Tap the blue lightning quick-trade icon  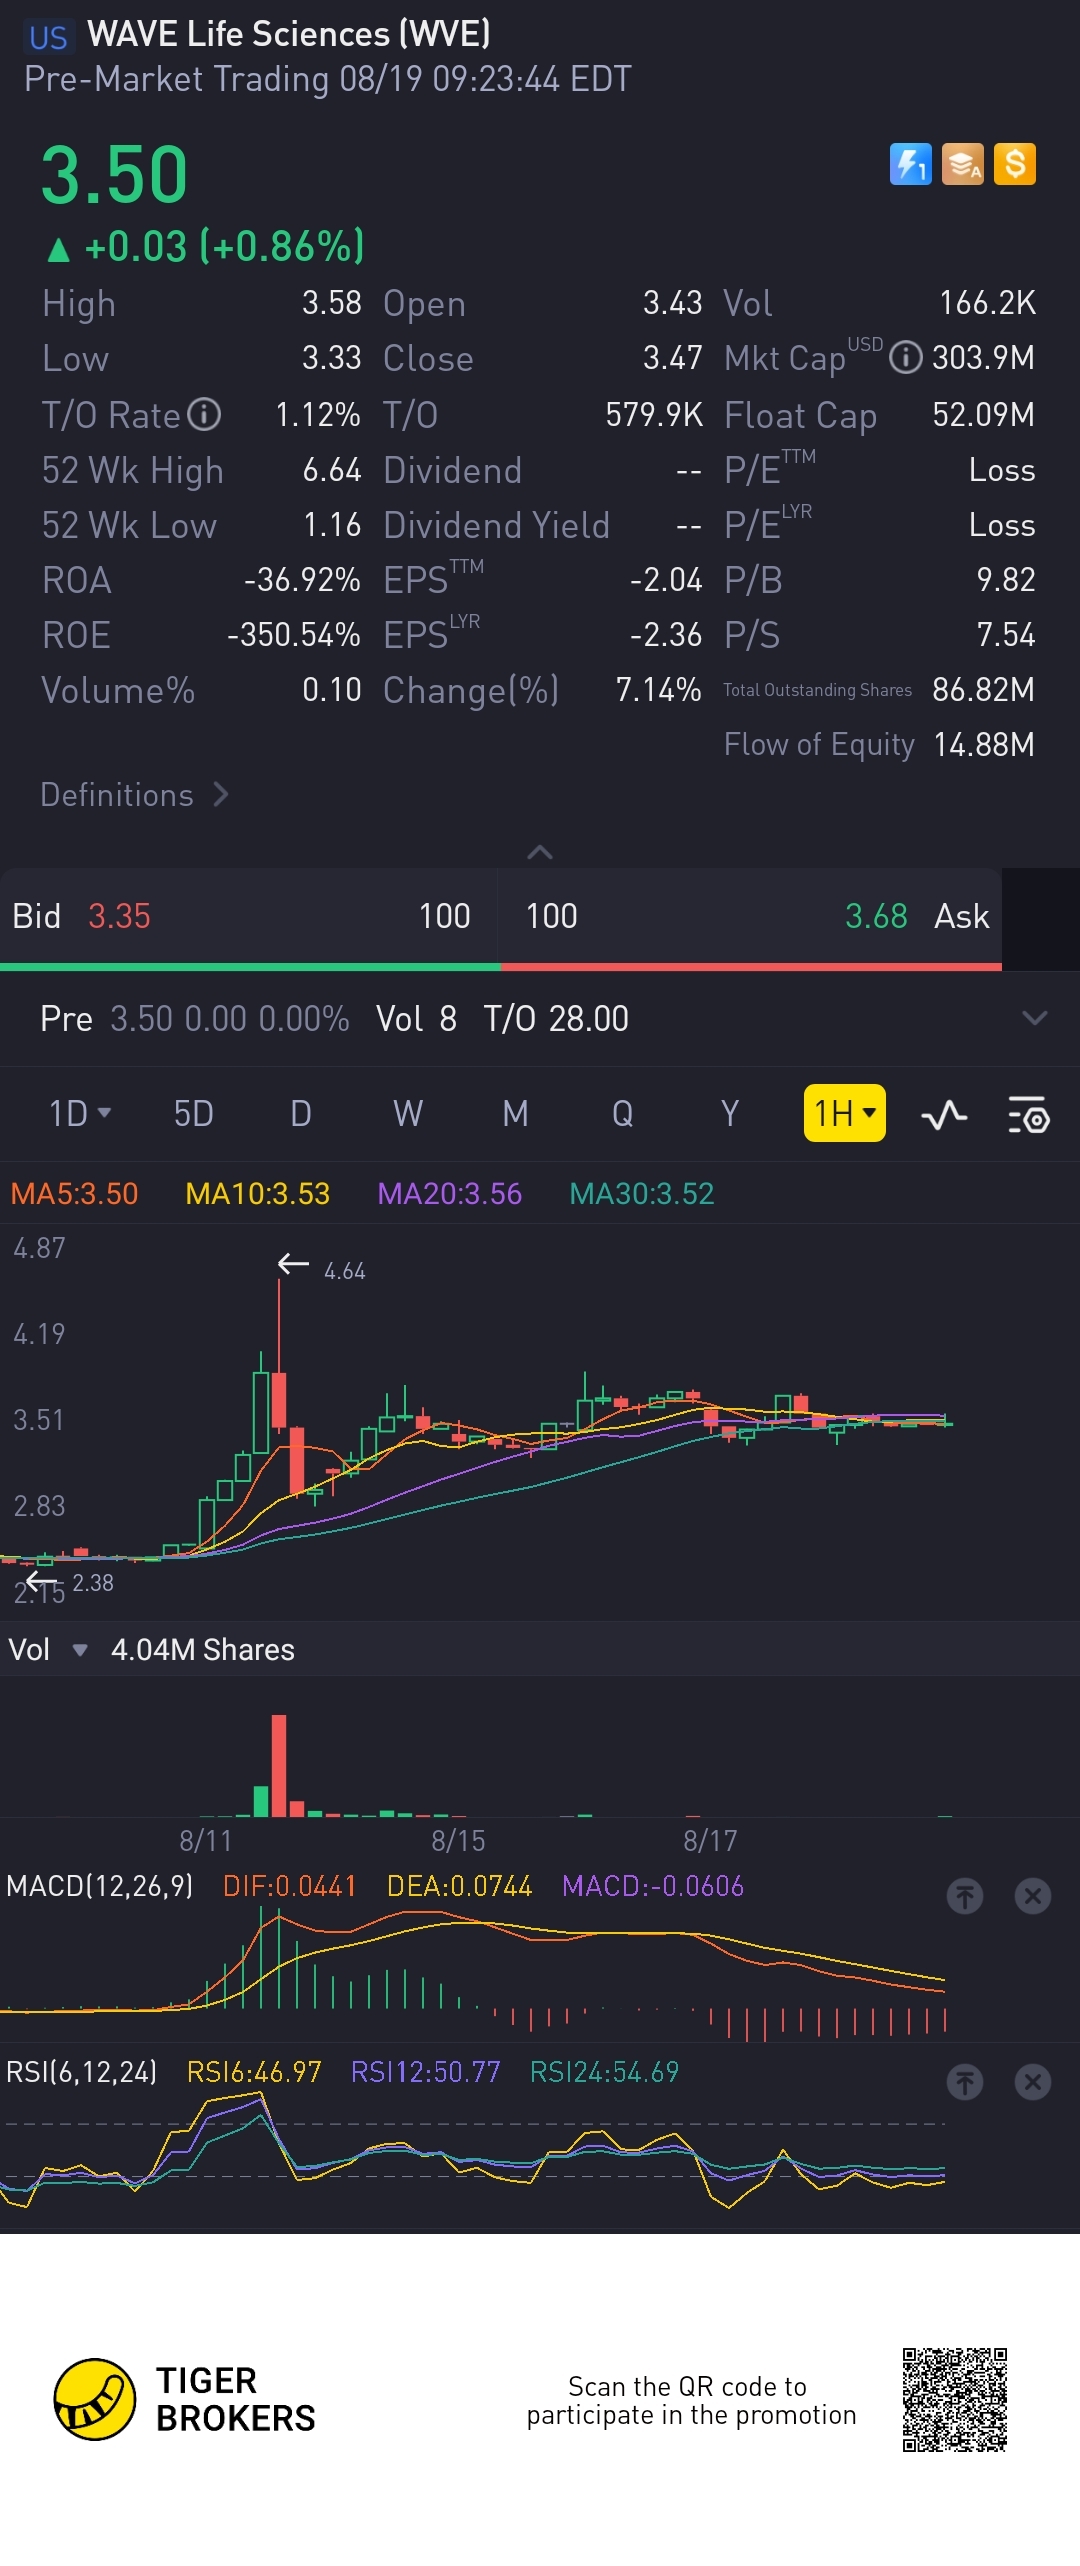point(910,164)
